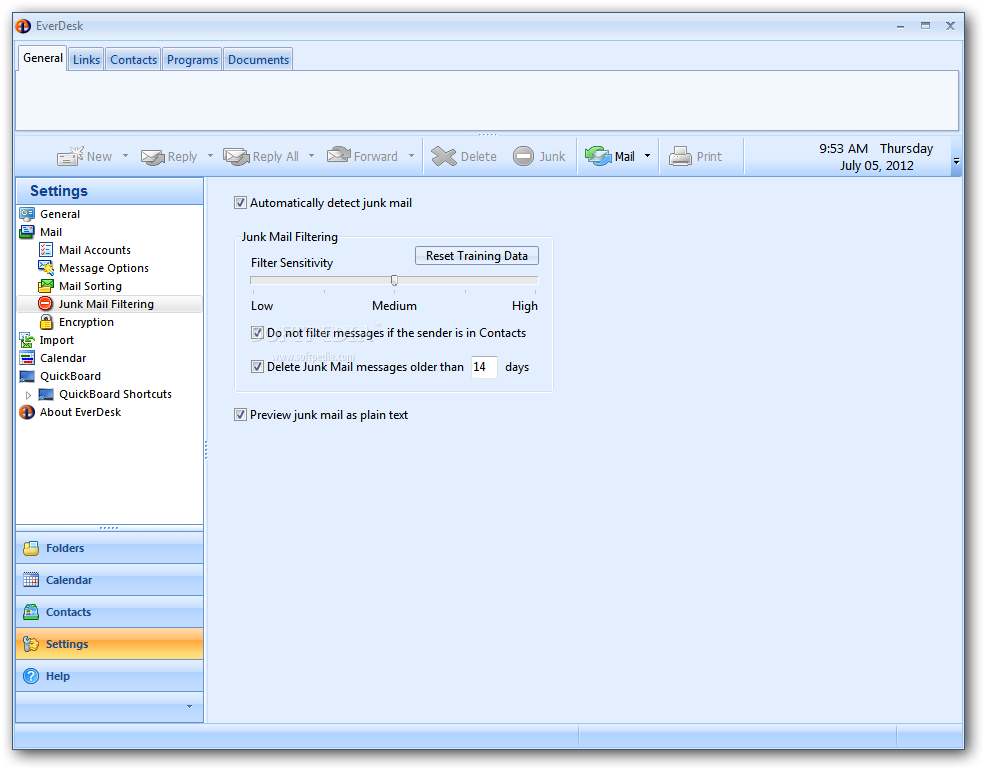
Task: Open the Reply button dropdown arrow
Action: 210,156
